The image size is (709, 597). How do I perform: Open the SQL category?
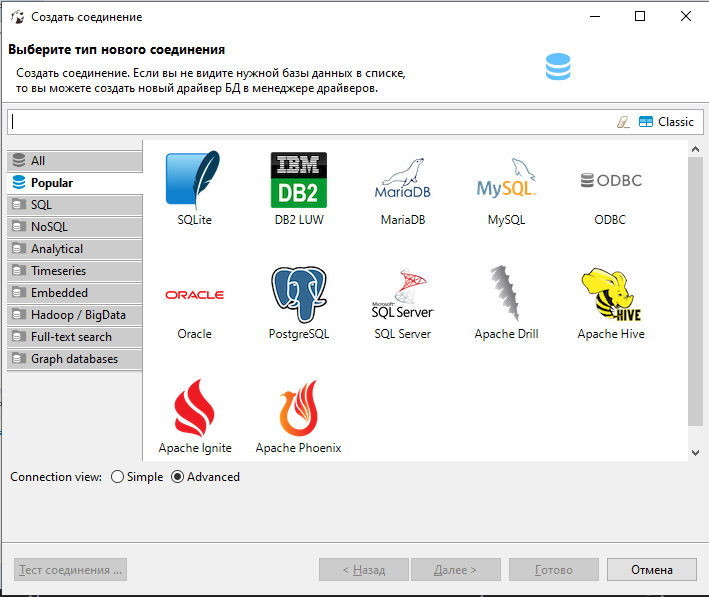[x=75, y=205]
